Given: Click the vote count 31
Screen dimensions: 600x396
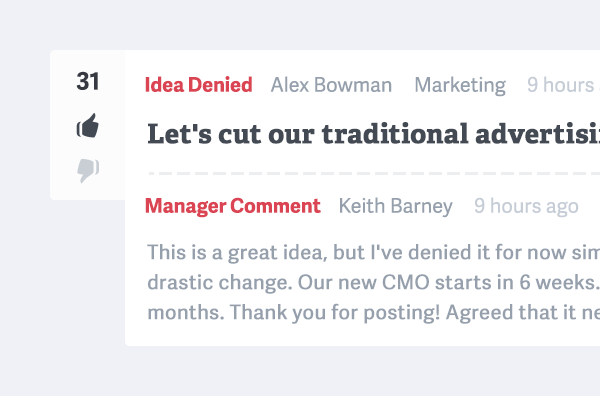Looking at the screenshot, I should (x=88, y=81).
